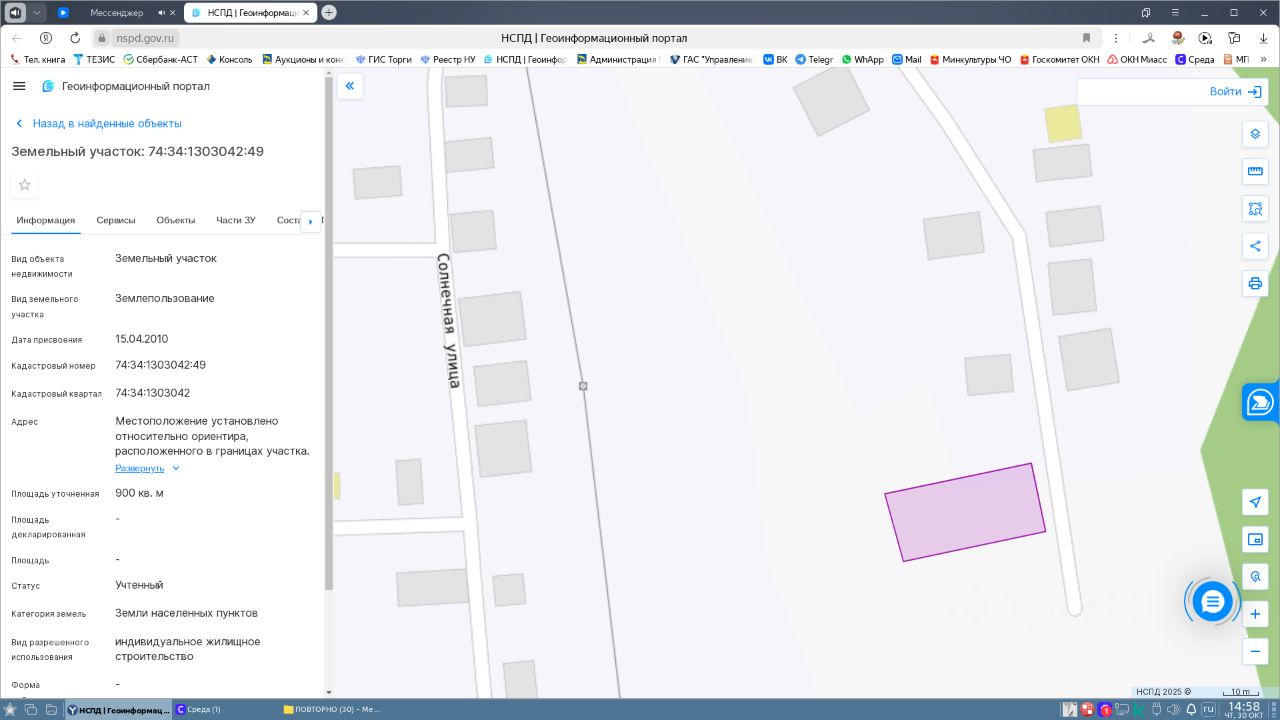Open the ТЕЗИС bookmark
Image resolution: width=1280 pixels, height=720 pixels.
tap(94, 60)
